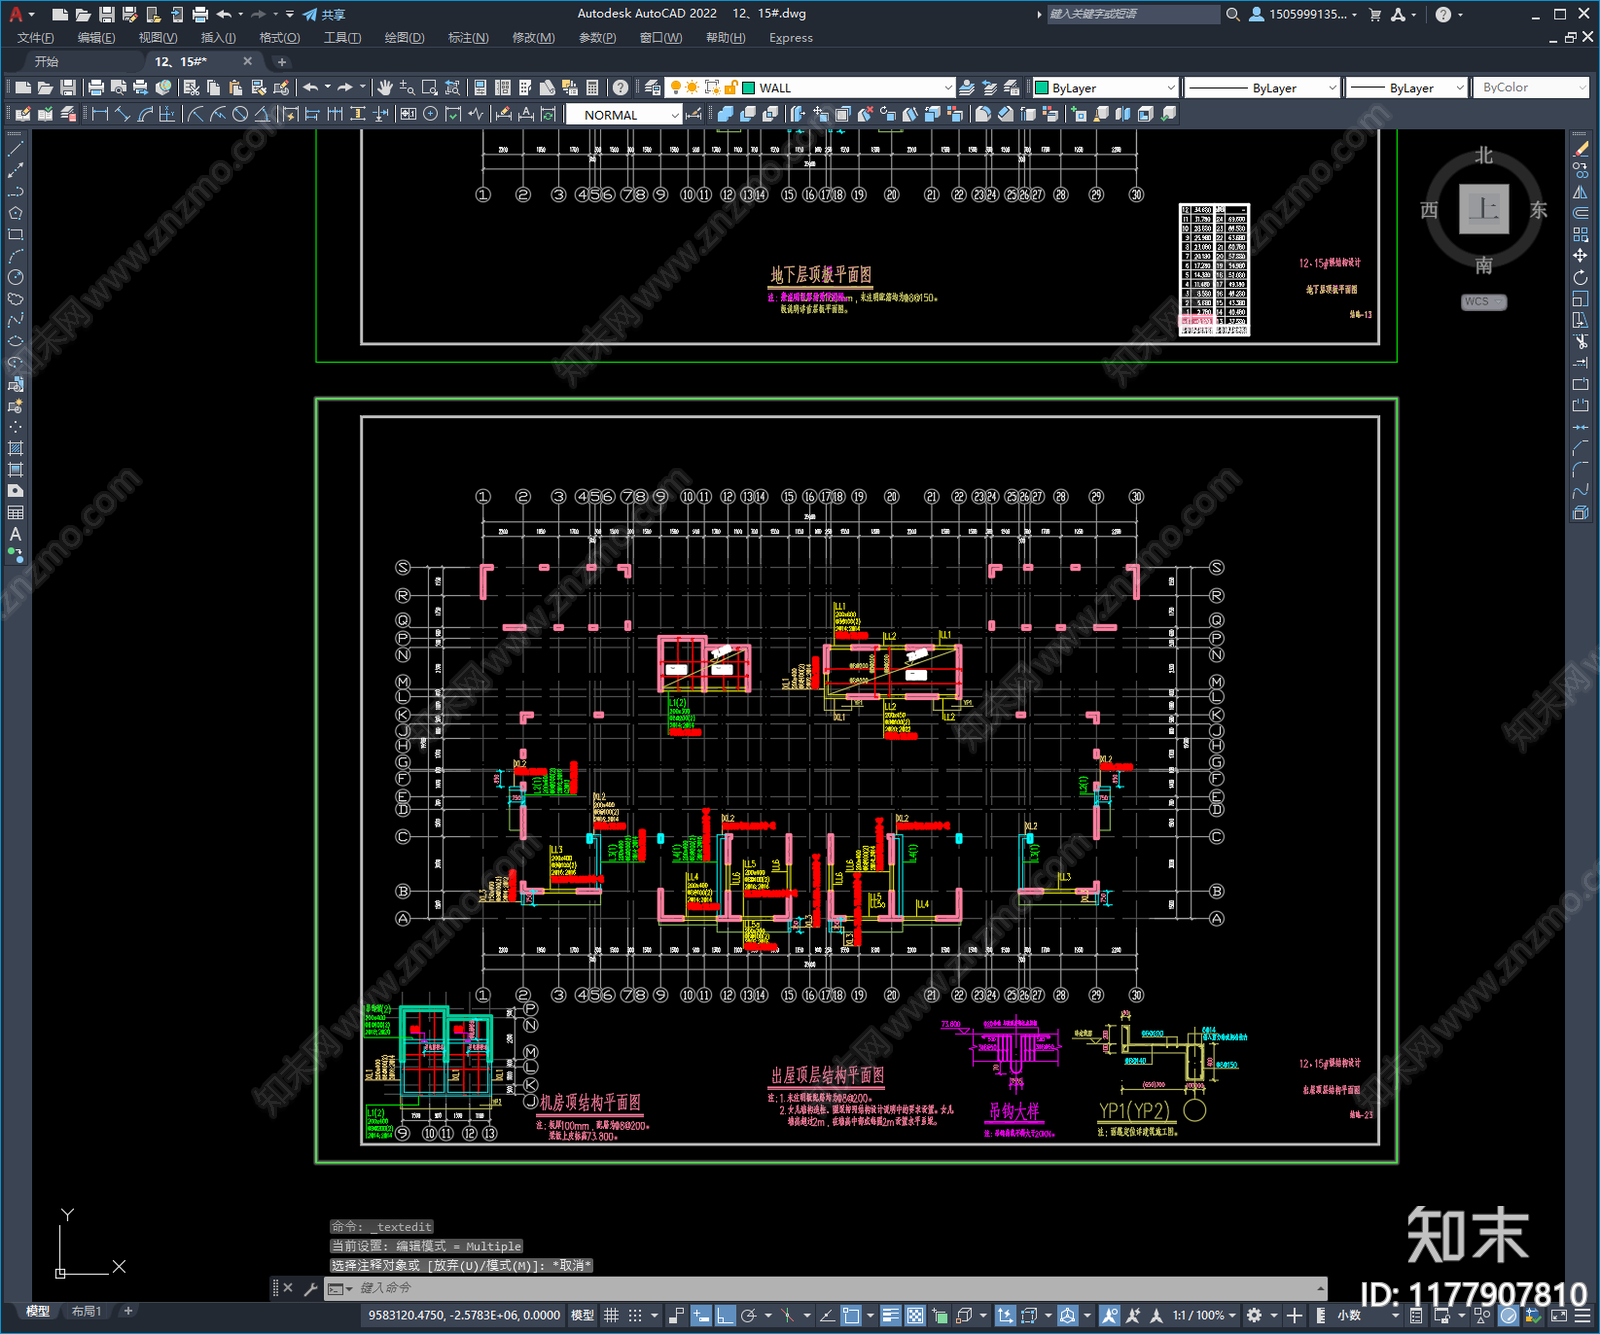Open the 文件(F) menu
1600x1334 pixels.
pyautogui.click(x=35, y=38)
